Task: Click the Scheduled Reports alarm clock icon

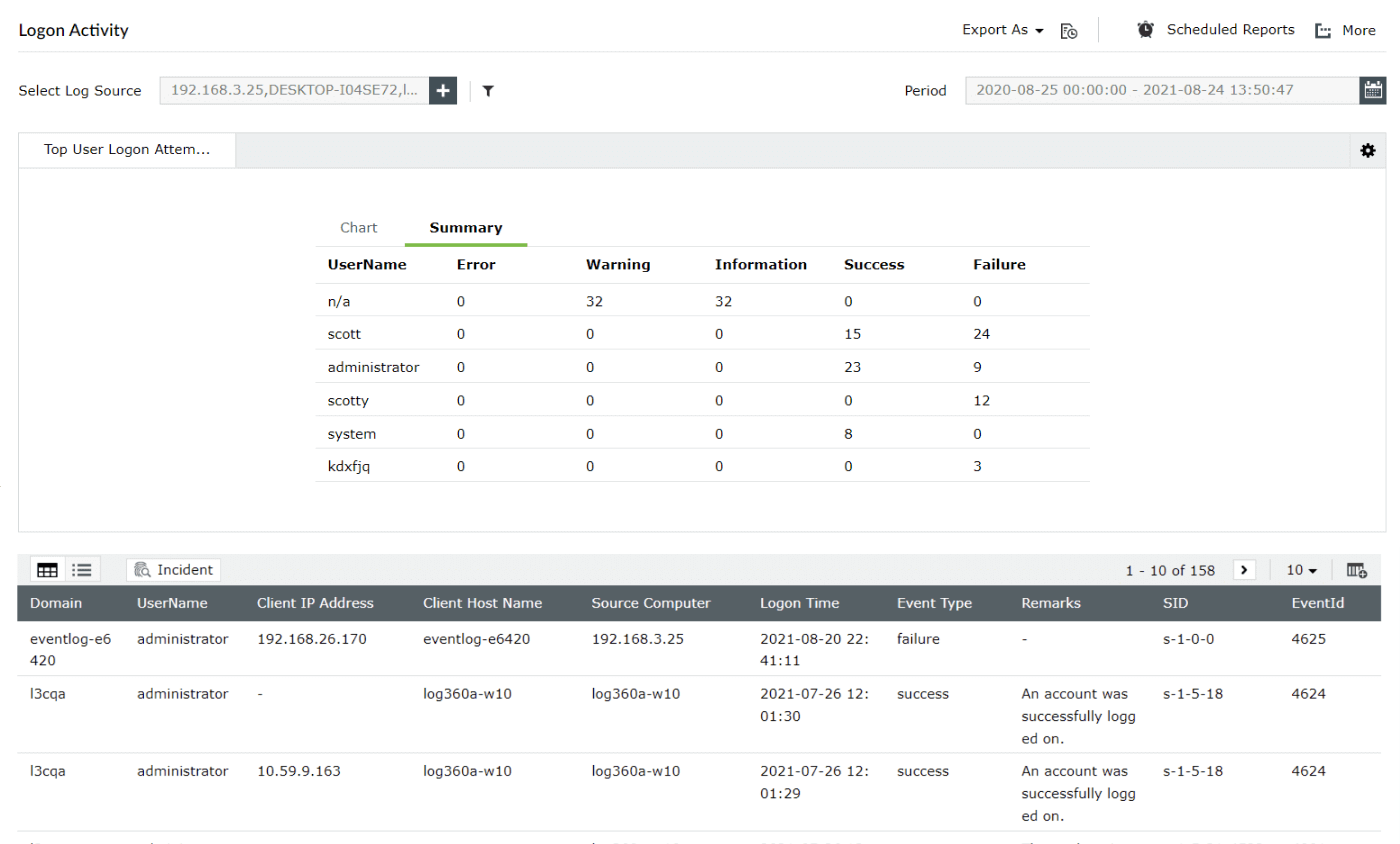Action: coord(1146,30)
